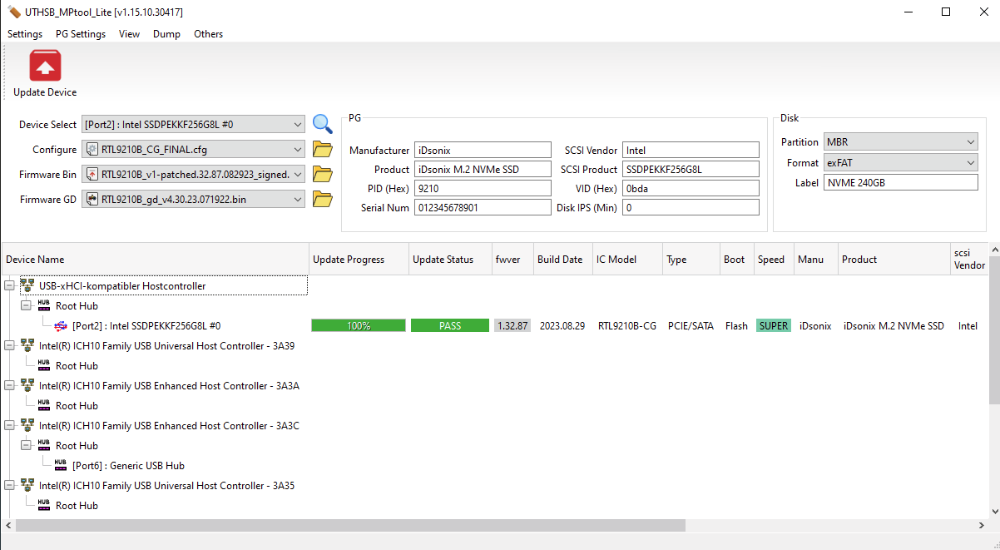The image size is (1000, 550).
Task: Open the Format exFAT dropdown
Action: coord(899,163)
